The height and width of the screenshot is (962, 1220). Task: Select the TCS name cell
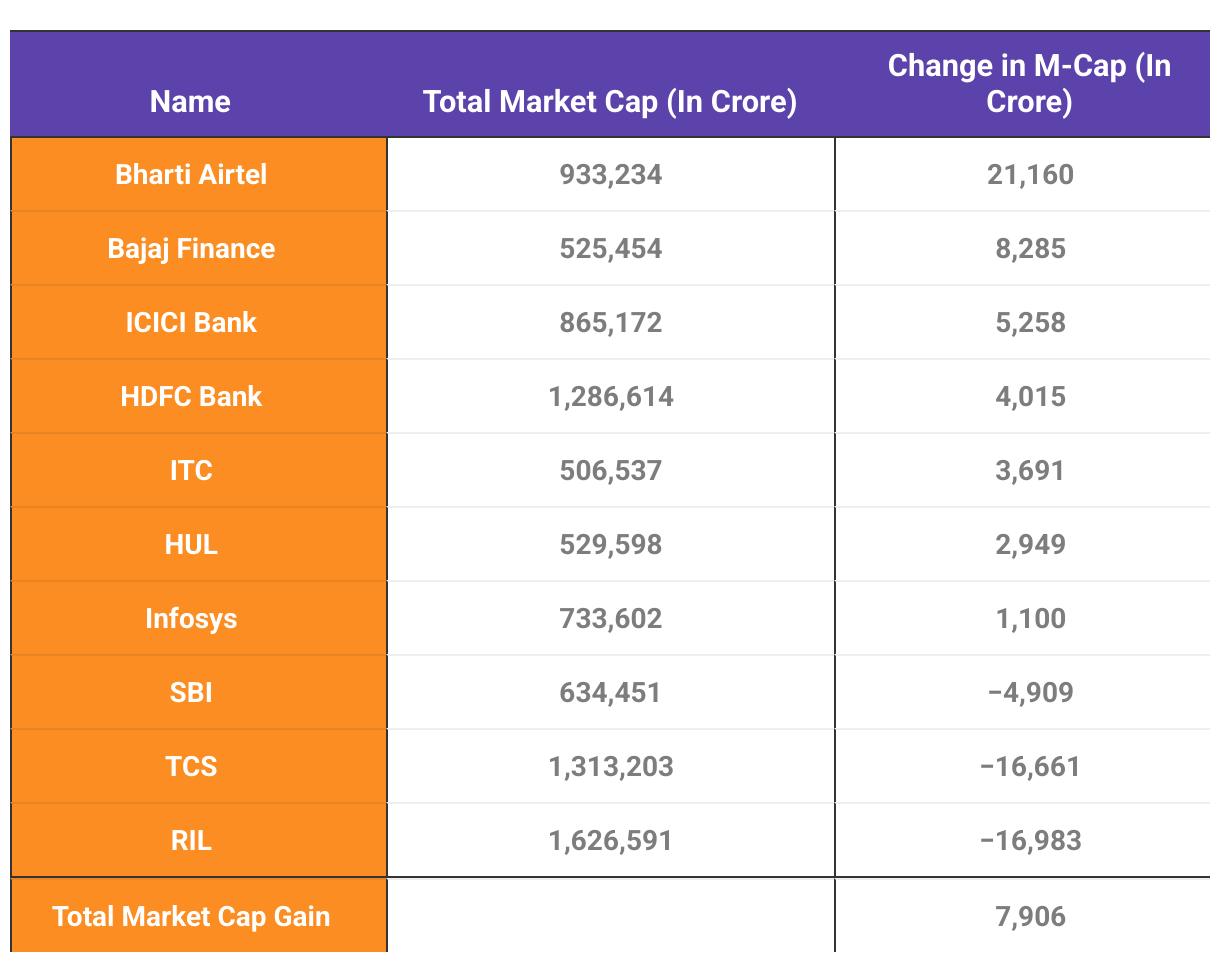click(191, 766)
